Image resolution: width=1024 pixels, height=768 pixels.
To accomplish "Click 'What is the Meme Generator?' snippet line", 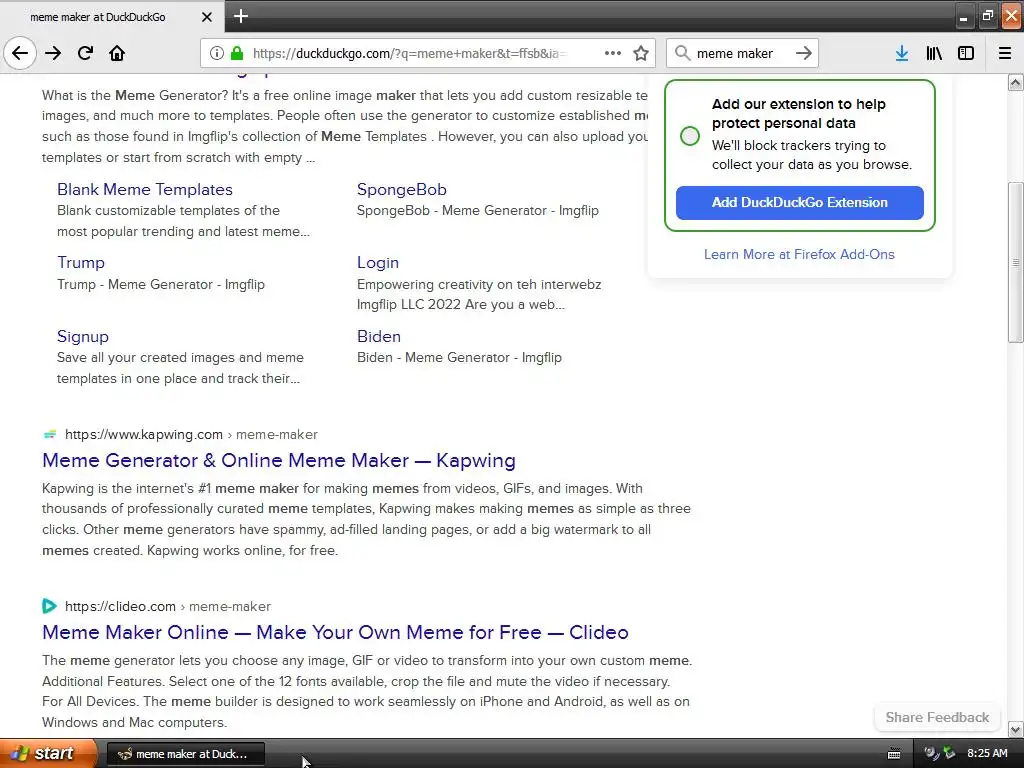I will coord(345,95).
